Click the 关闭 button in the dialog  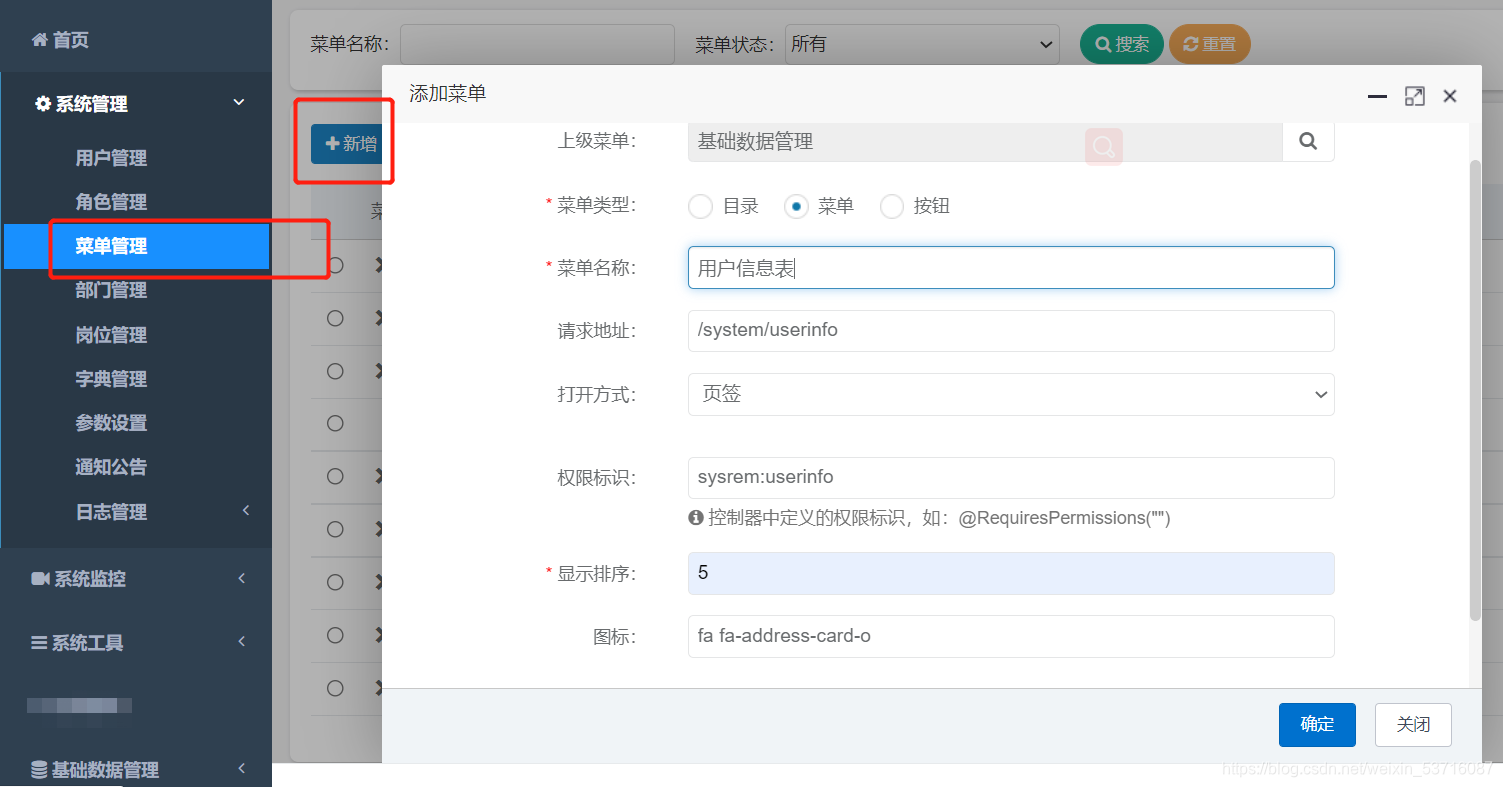pyautogui.click(x=1413, y=725)
